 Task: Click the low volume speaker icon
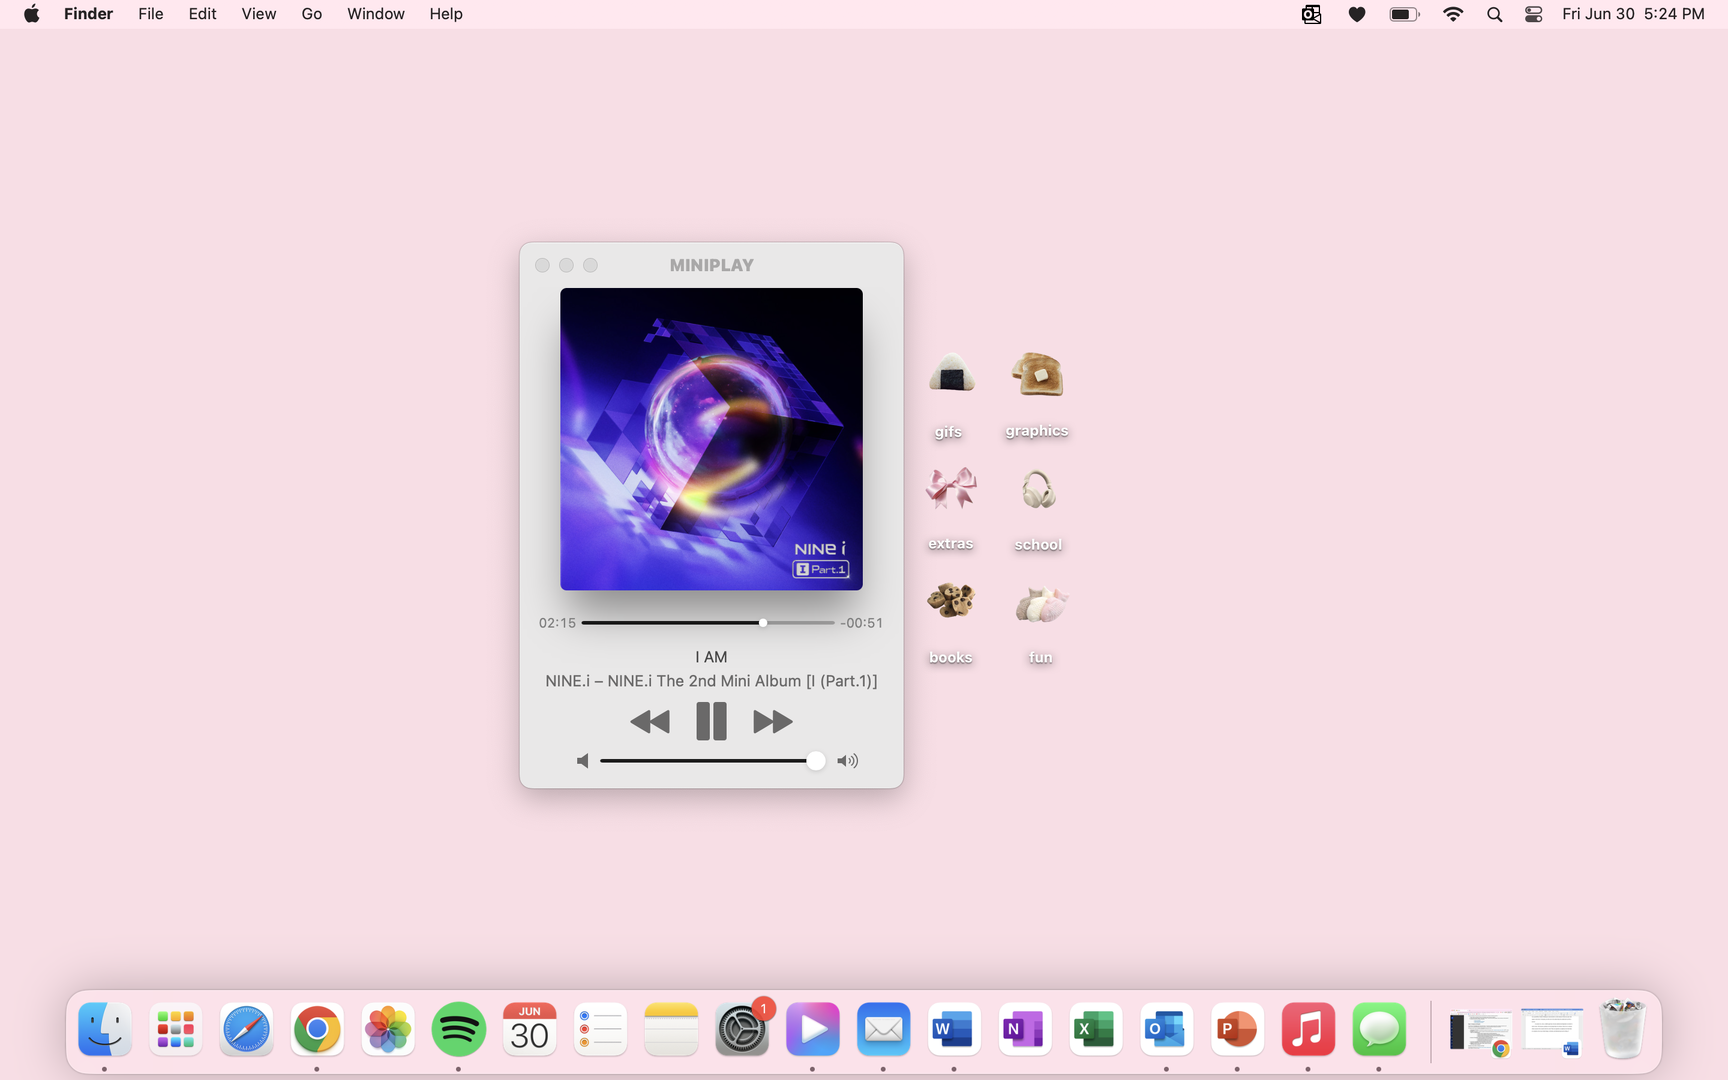(x=583, y=761)
